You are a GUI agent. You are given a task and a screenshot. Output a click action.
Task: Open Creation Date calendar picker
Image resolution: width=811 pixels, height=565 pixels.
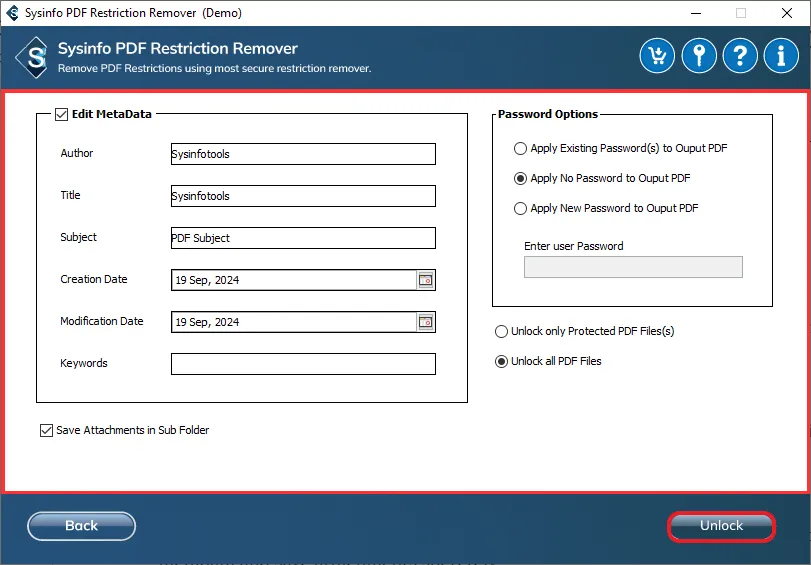pos(426,280)
